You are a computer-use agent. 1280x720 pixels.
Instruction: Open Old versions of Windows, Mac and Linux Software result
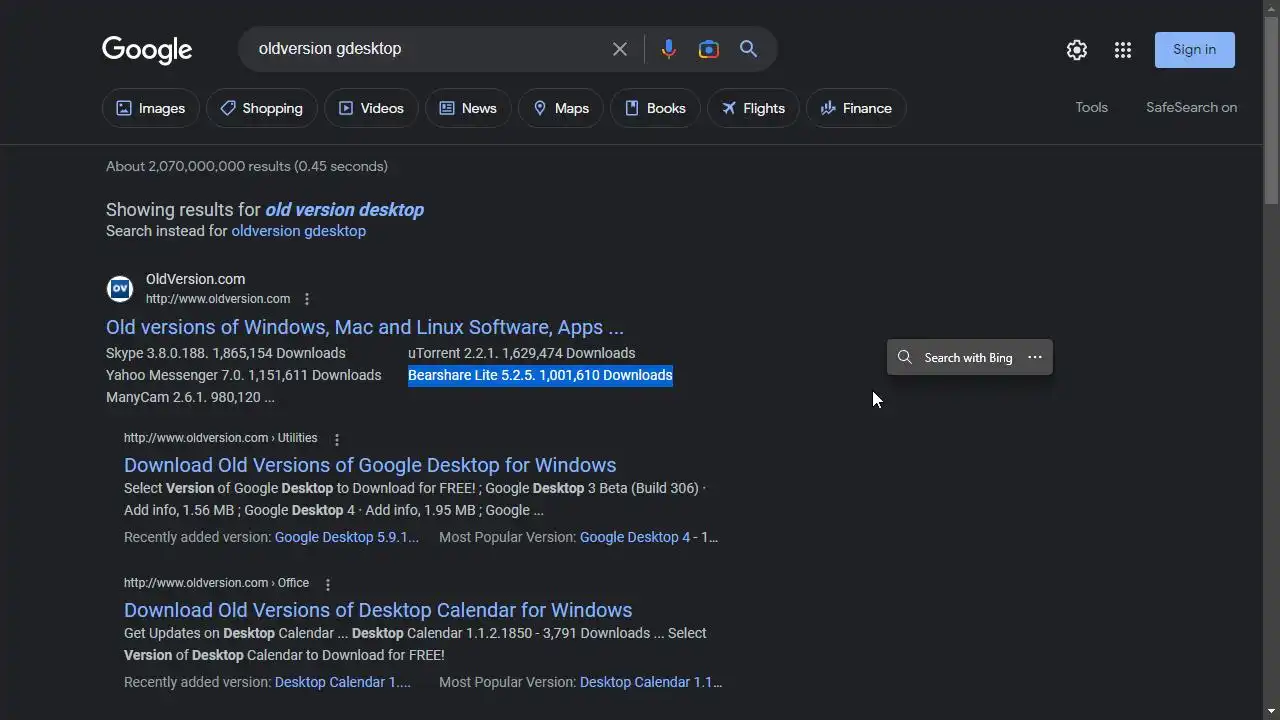click(x=365, y=327)
